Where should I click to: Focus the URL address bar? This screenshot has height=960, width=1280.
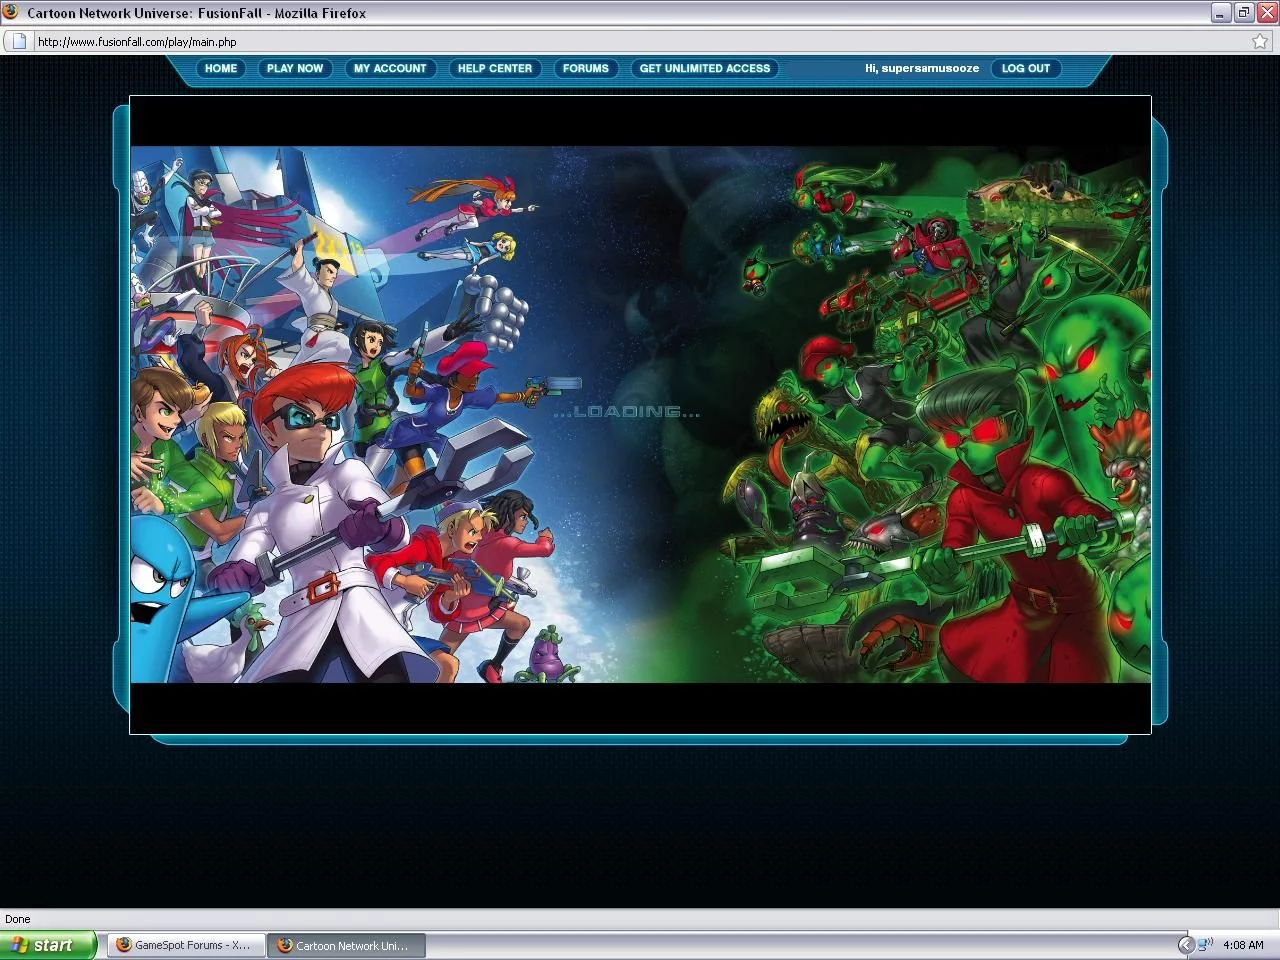click(640, 42)
